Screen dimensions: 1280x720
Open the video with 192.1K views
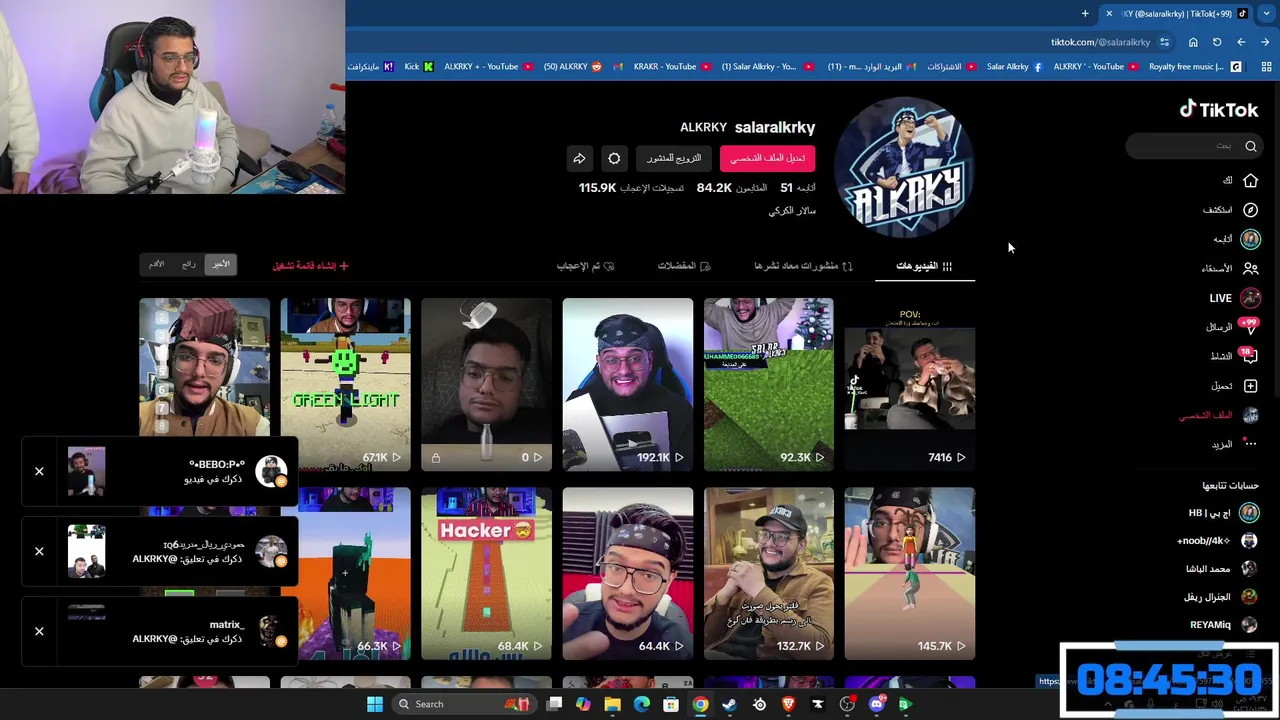click(627, 384)
